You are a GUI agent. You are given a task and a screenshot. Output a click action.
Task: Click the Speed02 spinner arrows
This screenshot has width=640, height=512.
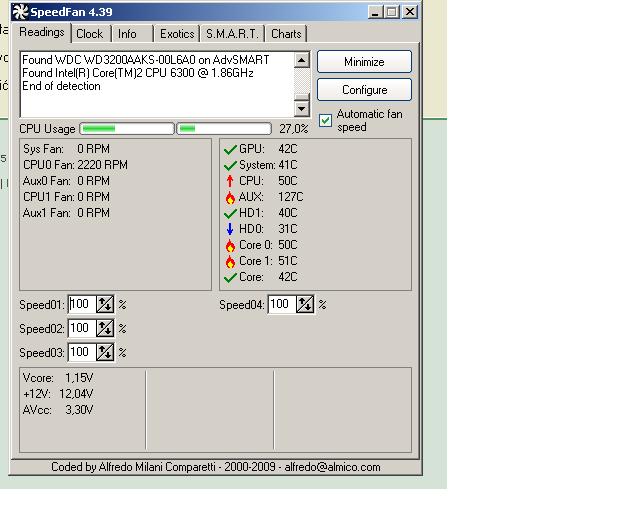click(105, 328)
